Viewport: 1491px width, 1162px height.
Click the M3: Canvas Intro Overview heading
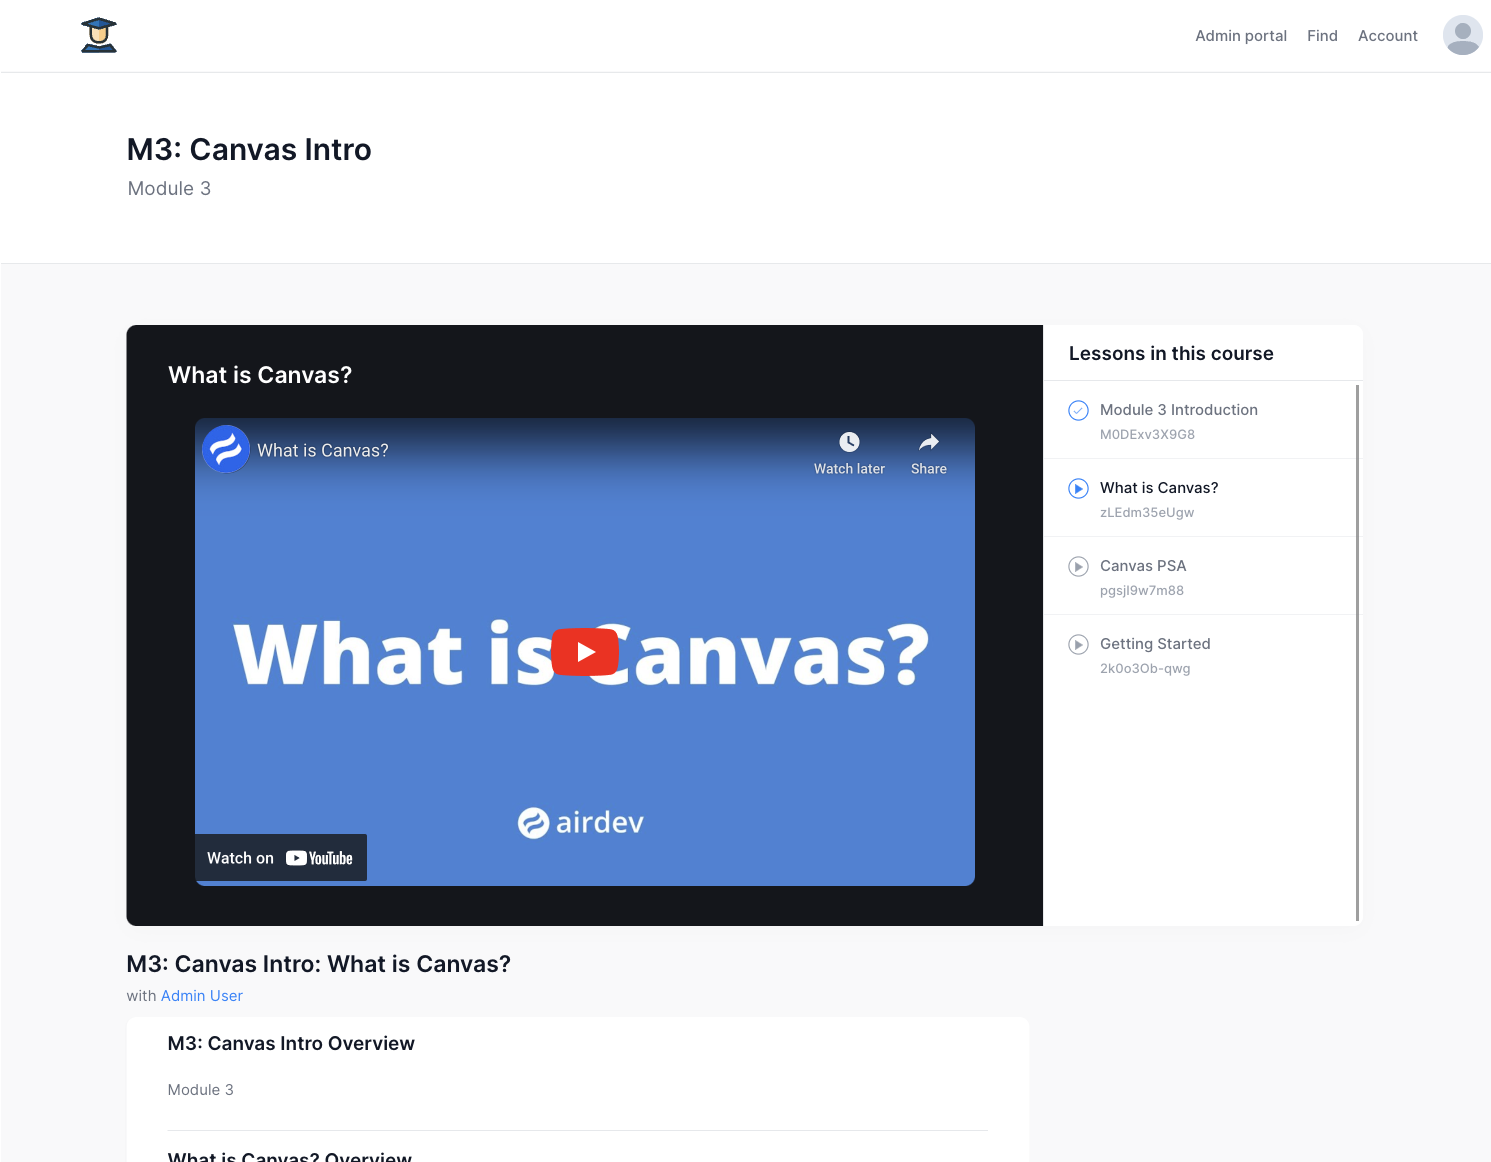click(291, 1044)
